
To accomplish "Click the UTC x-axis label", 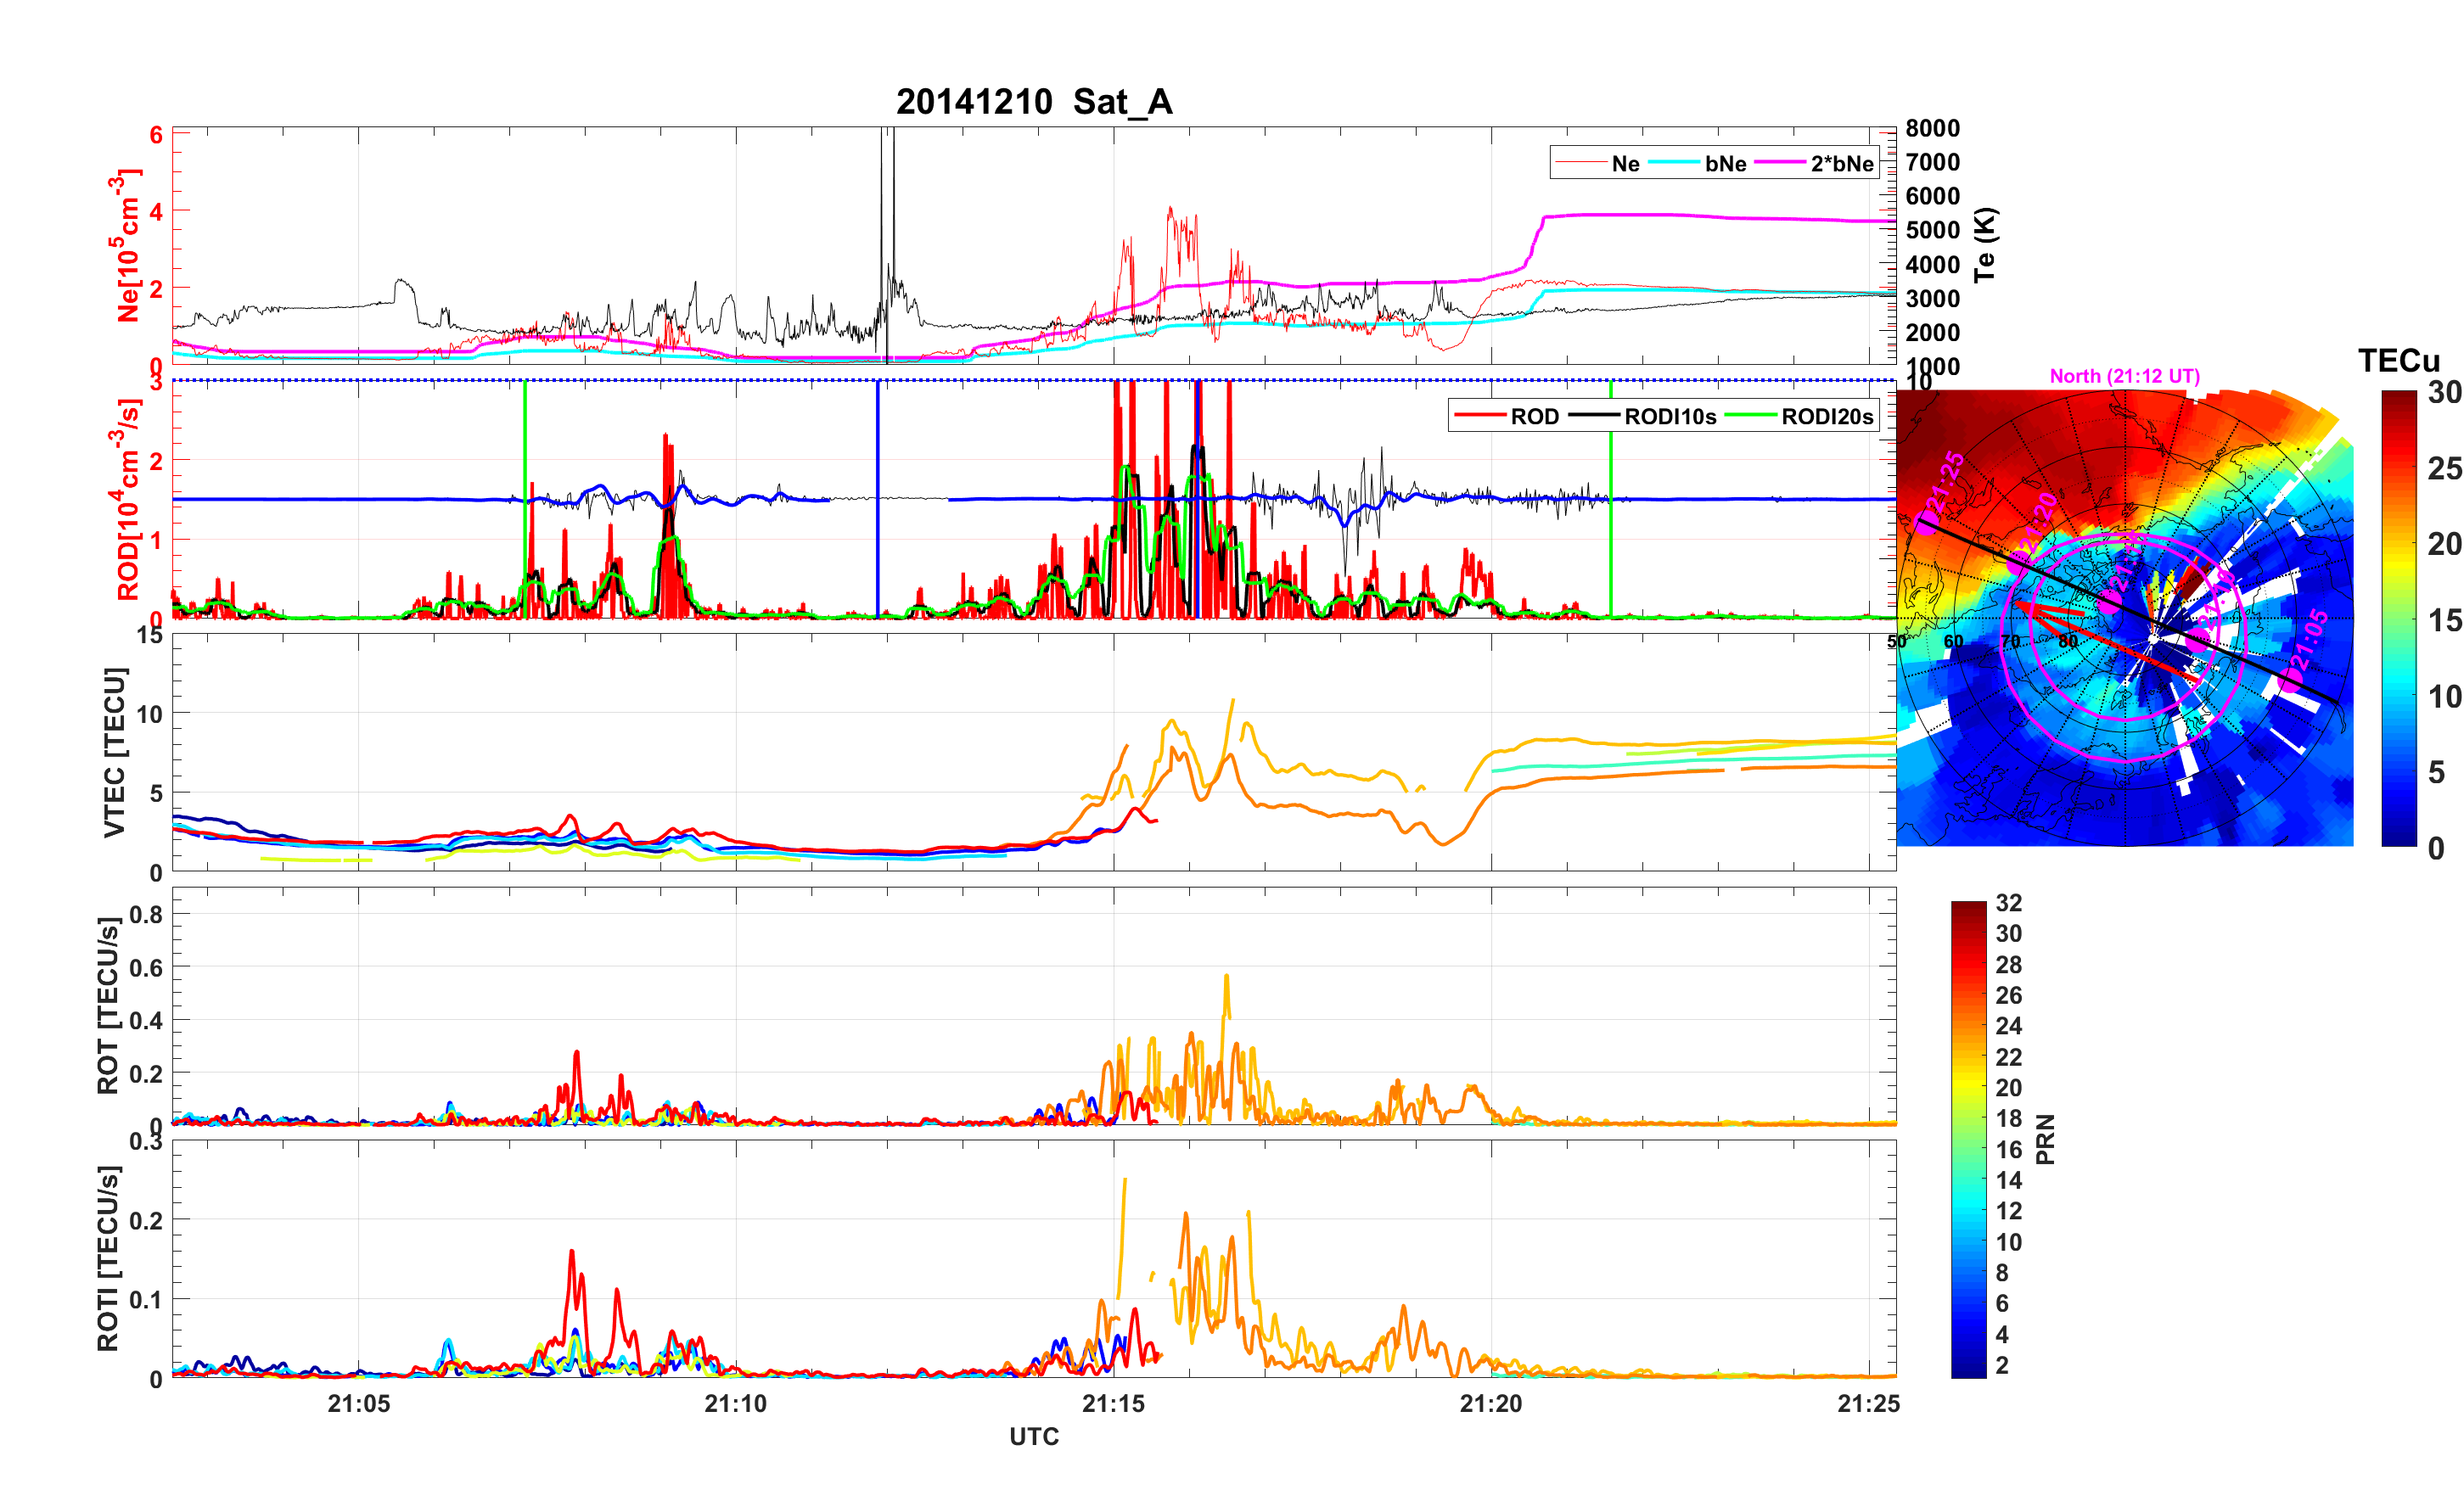I will pyautogui.click(x=1034, y=1437).
